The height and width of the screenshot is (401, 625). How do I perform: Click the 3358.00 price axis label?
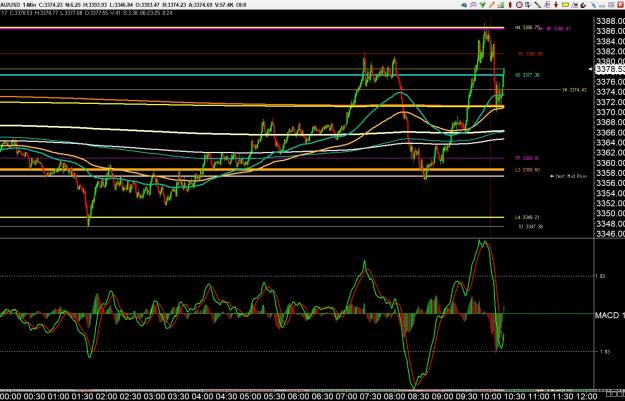coord(610,173)
